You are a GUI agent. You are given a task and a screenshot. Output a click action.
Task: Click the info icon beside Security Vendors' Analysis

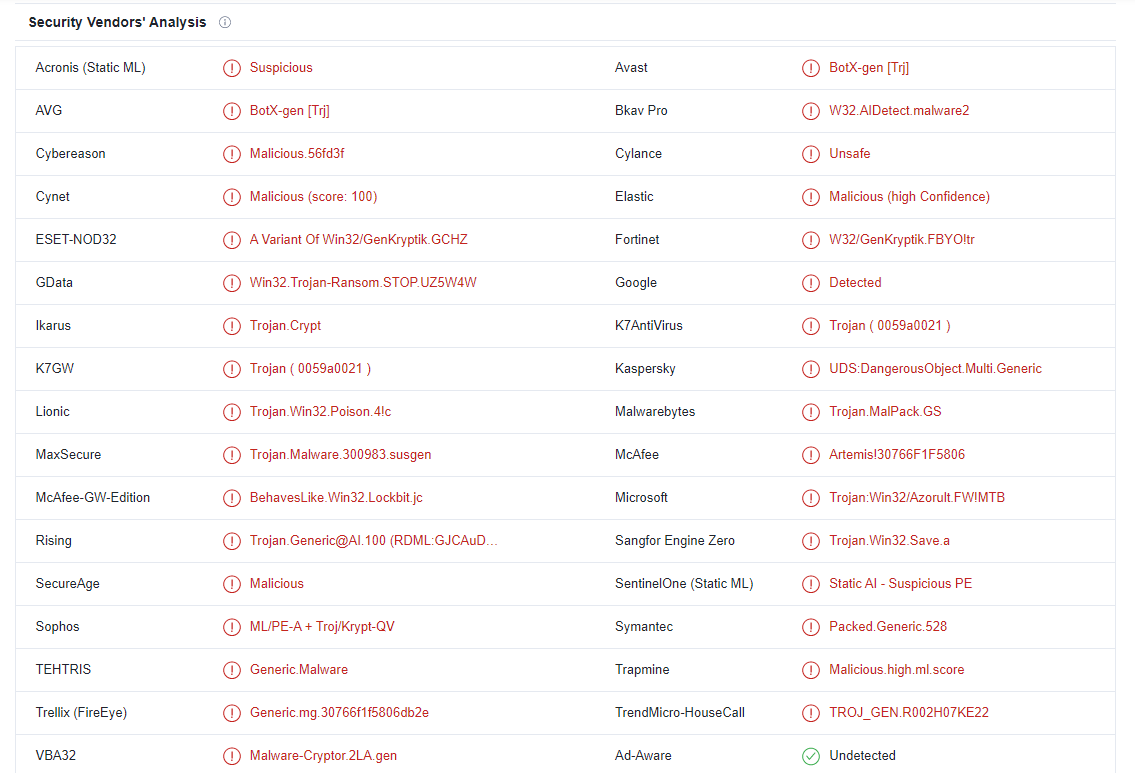(x=225, y=22)
